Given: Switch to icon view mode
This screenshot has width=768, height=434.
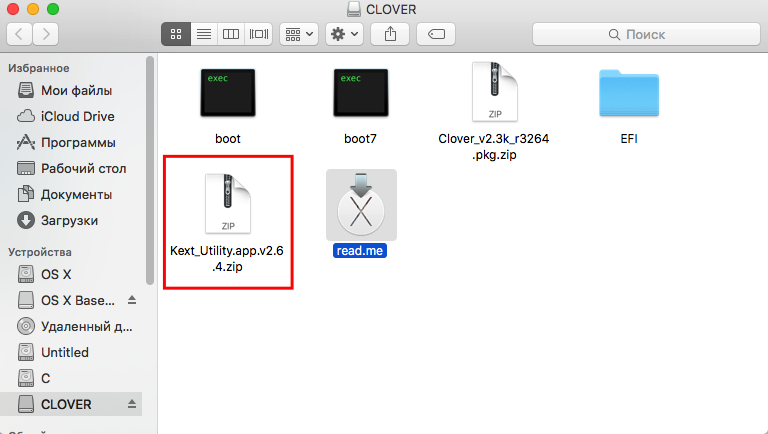Looking at the screenshot, I should coord(176,34).
